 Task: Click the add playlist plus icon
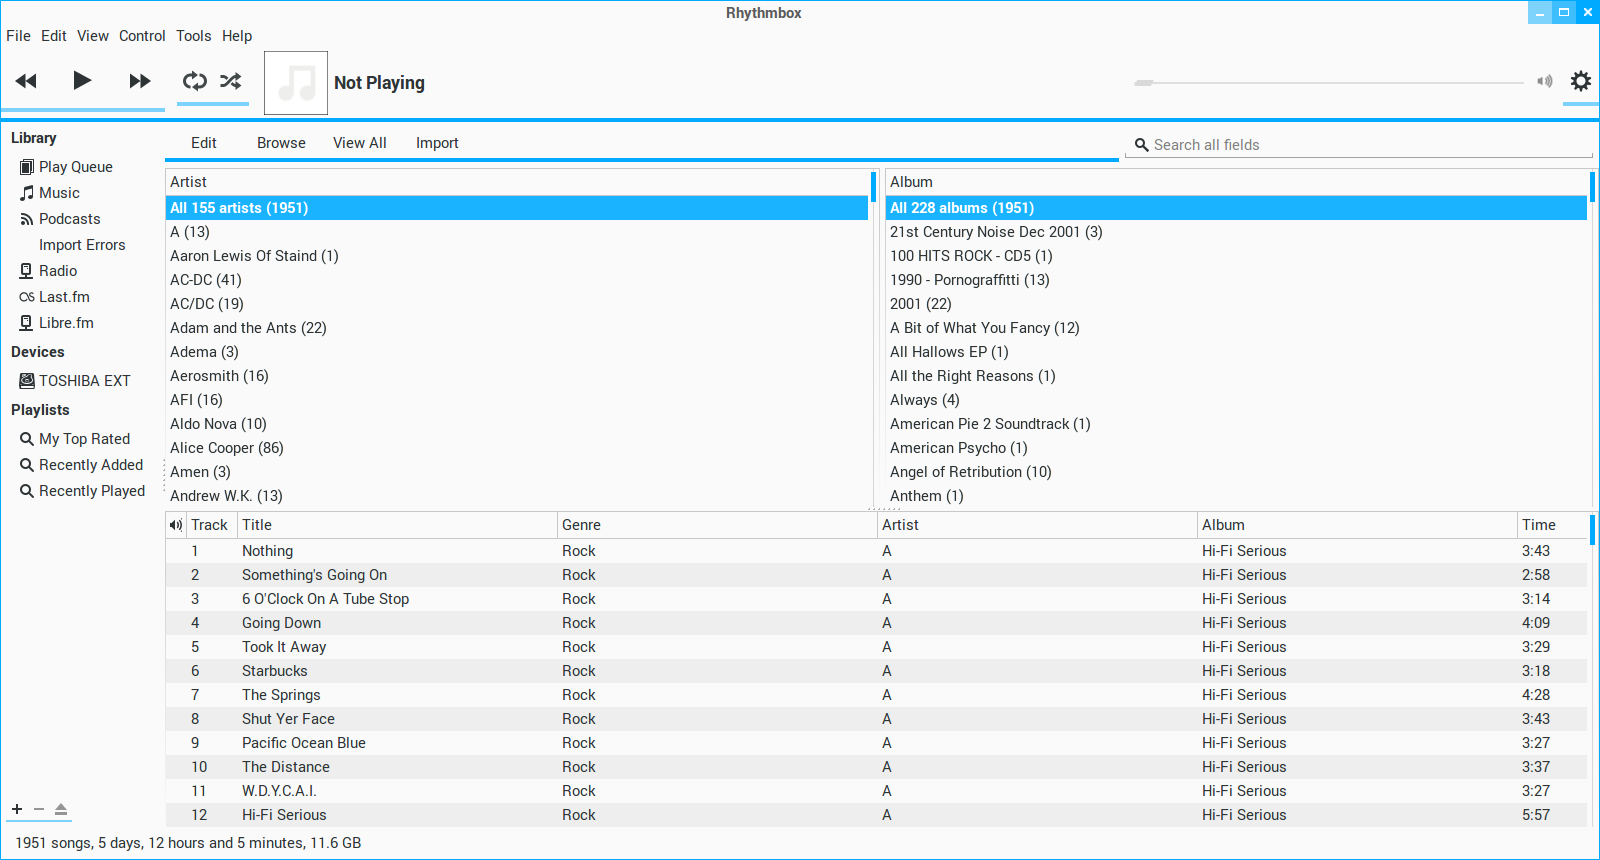coord(17,809)
